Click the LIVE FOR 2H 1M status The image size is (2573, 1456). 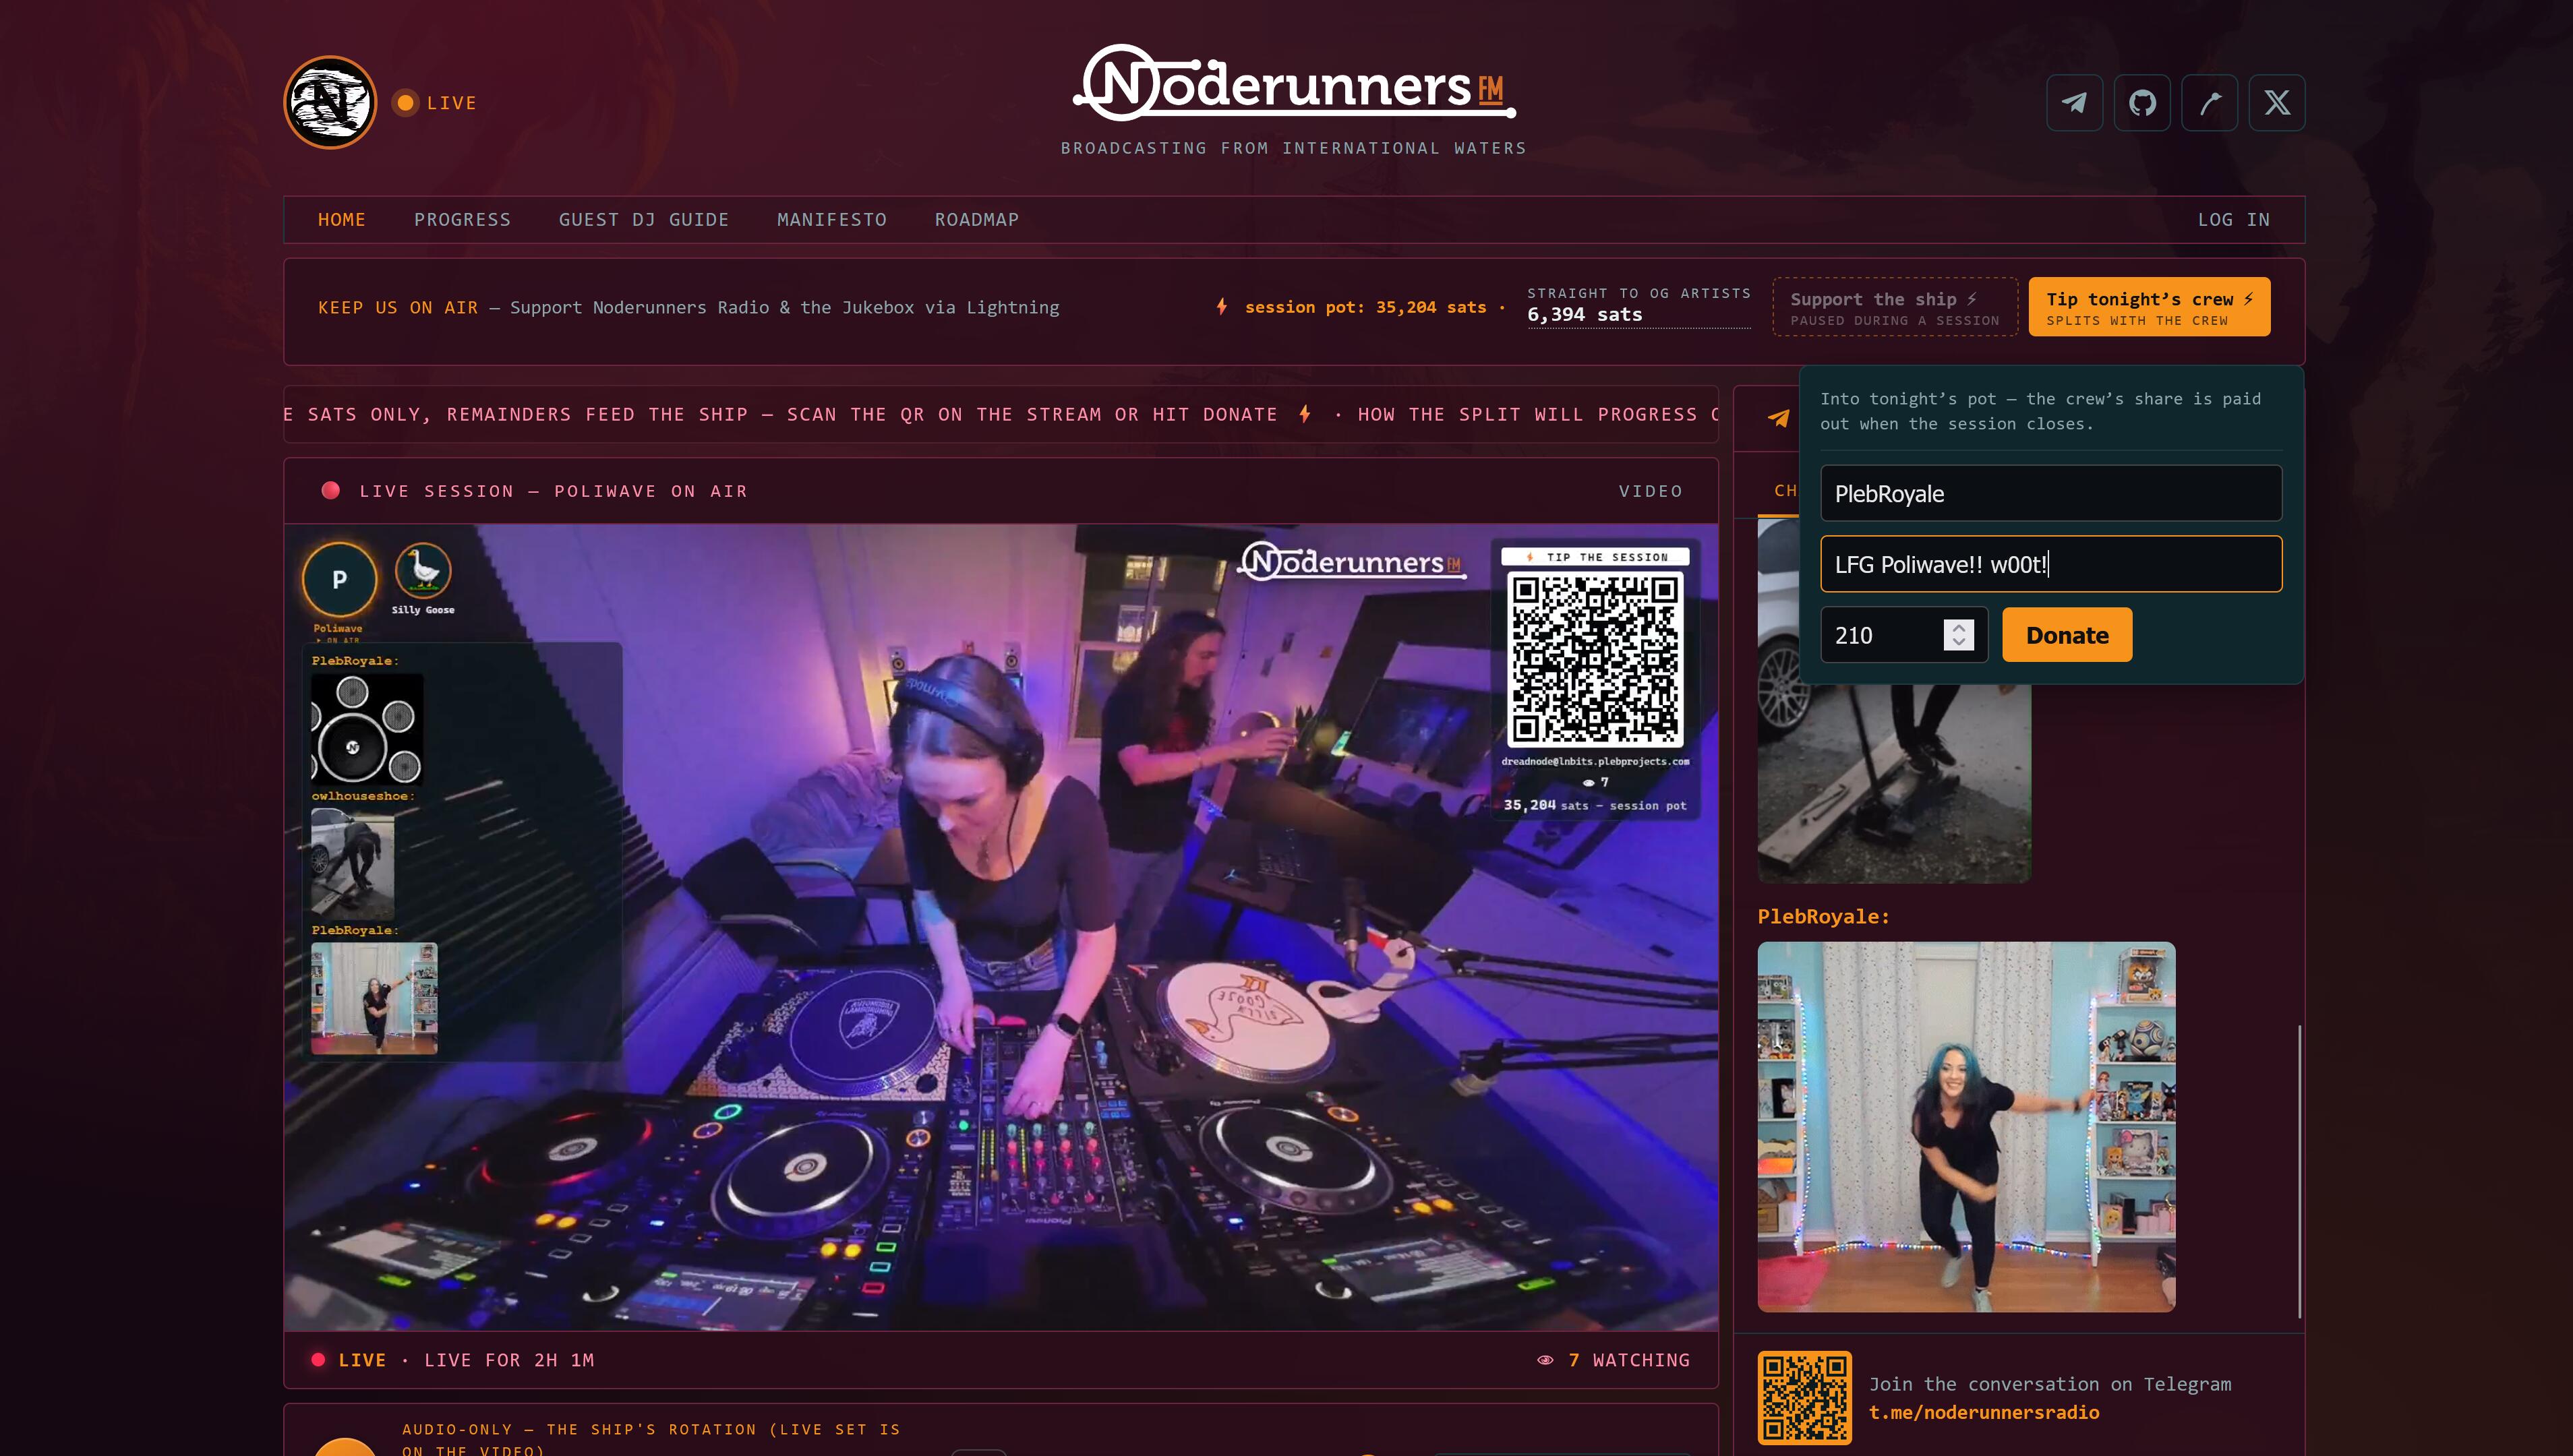(x=509, y=1360)
